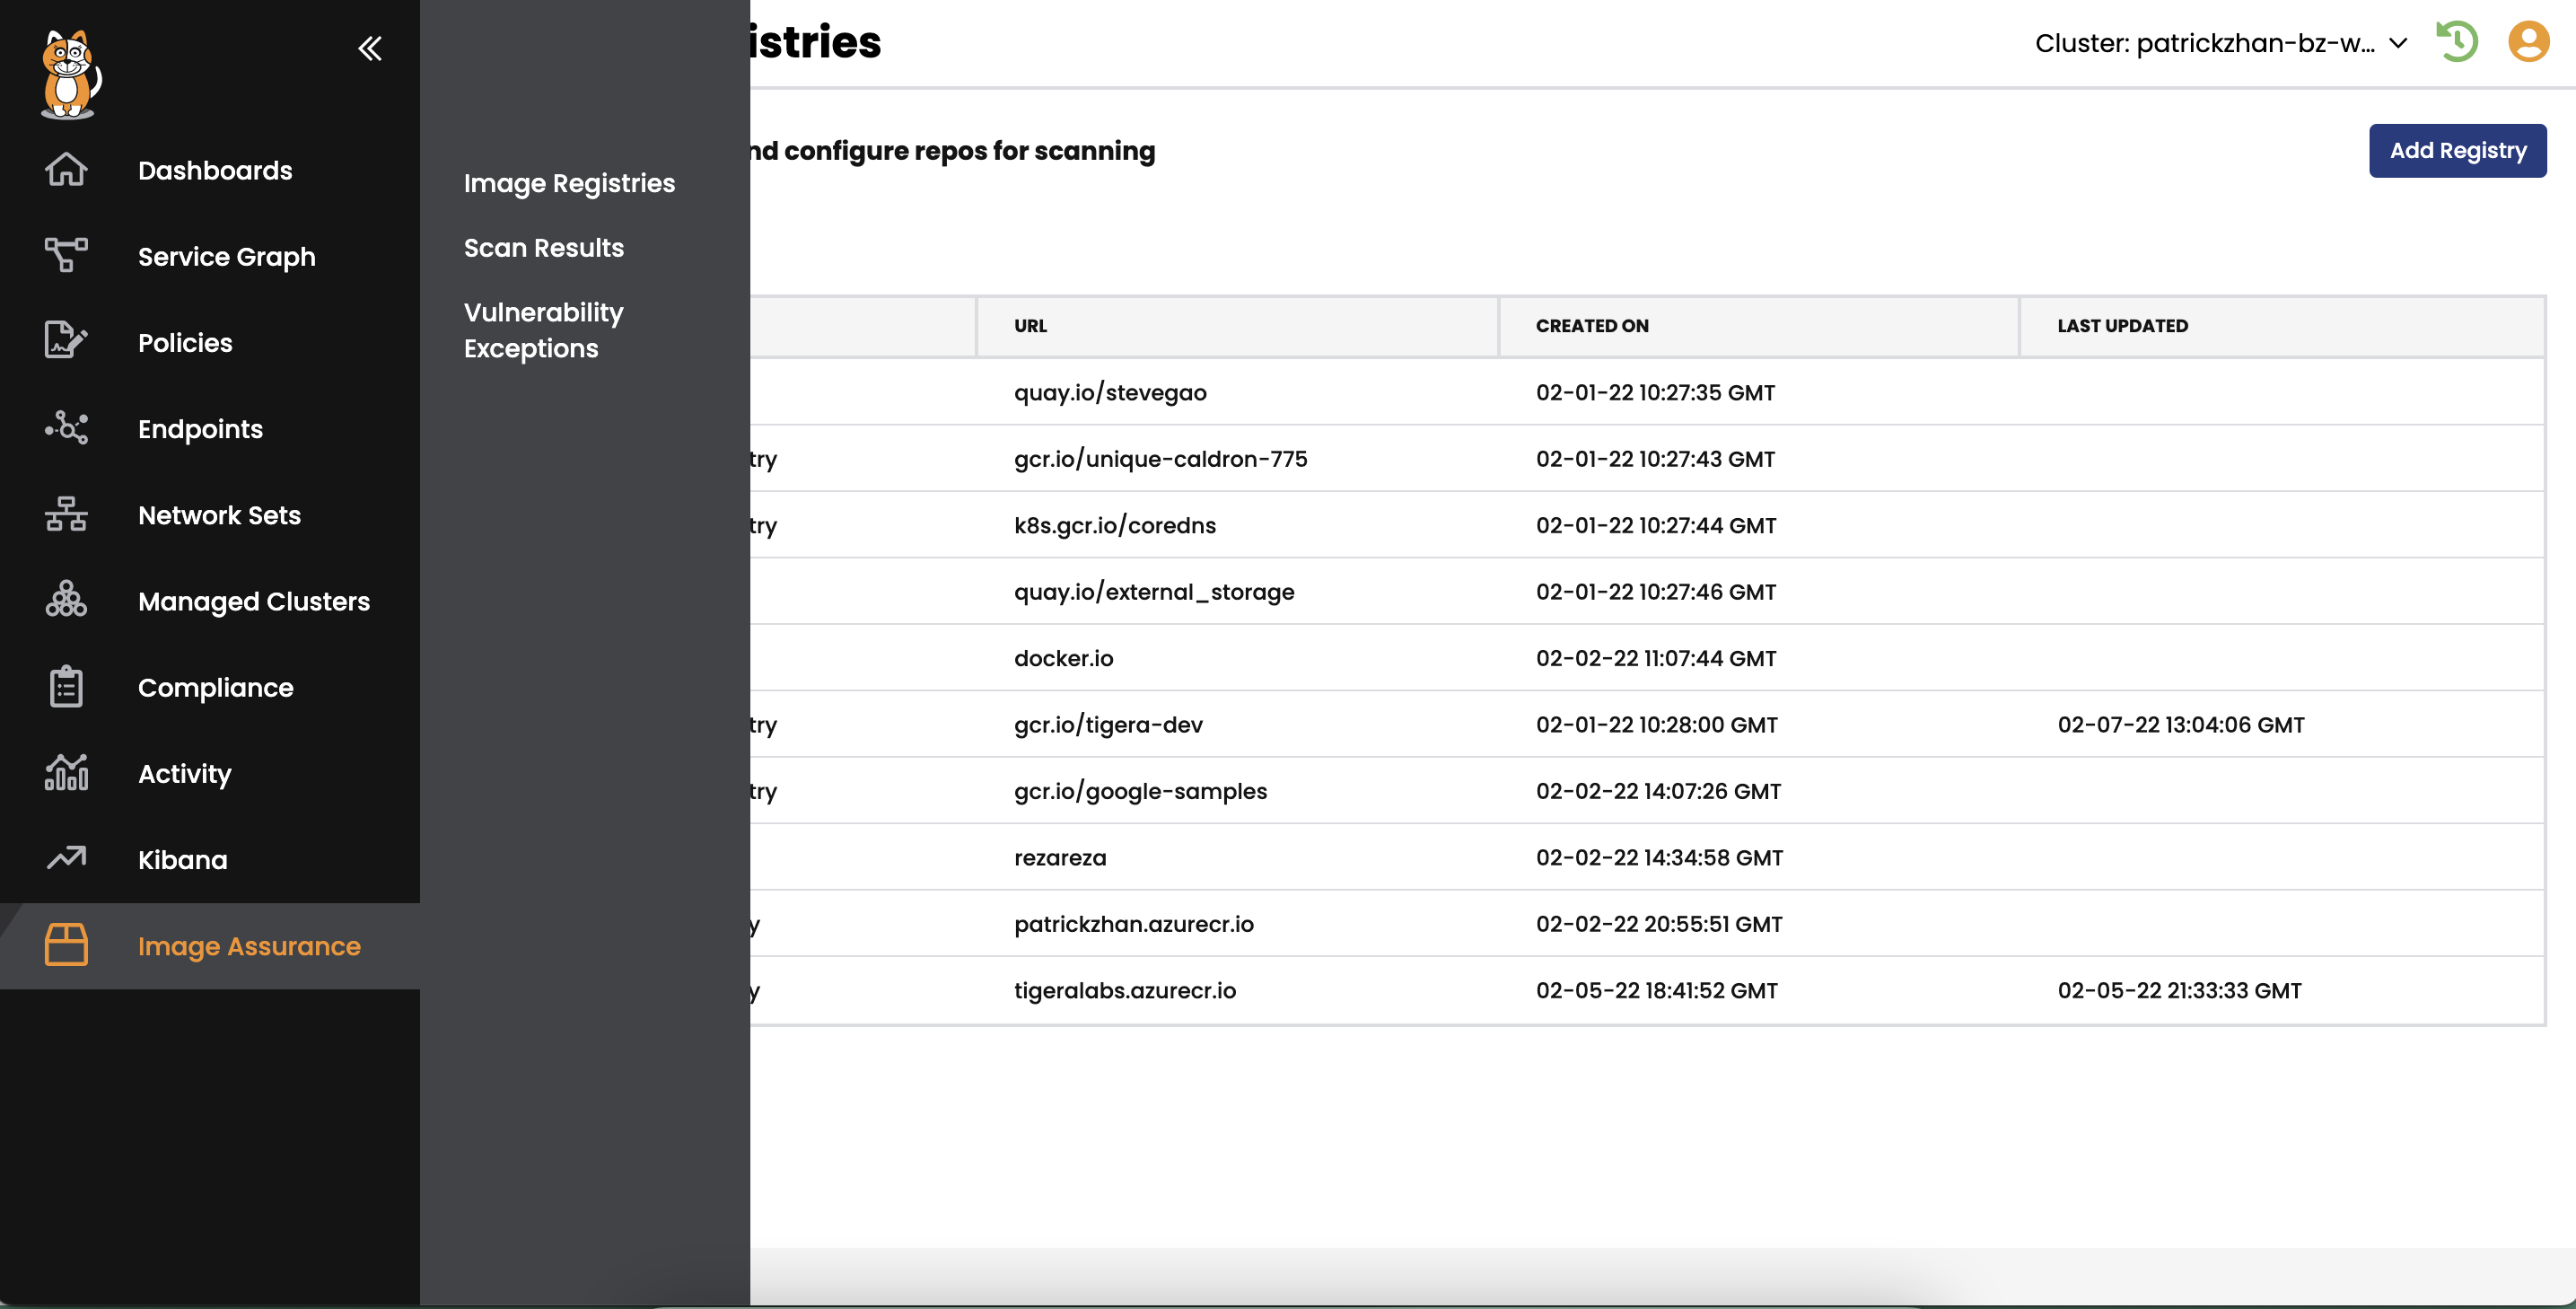Go to Managed Clusters
This screenshot has height=1309, width=2576.
pos(254,601)
